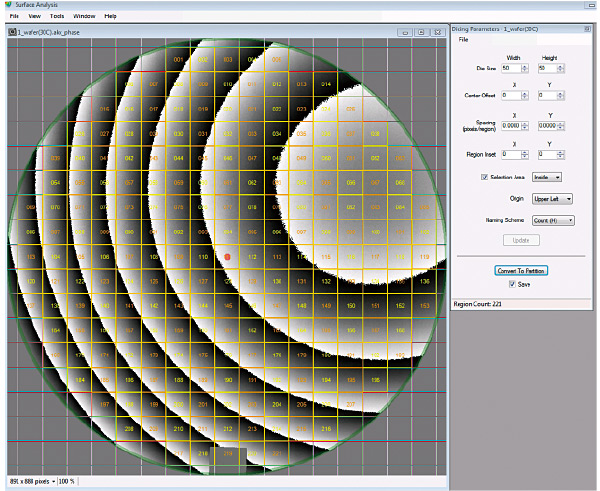This screenshot has height=491, width=600.
Task: Close the Dicing Parameters panel
Action: [x=587, y=29]
